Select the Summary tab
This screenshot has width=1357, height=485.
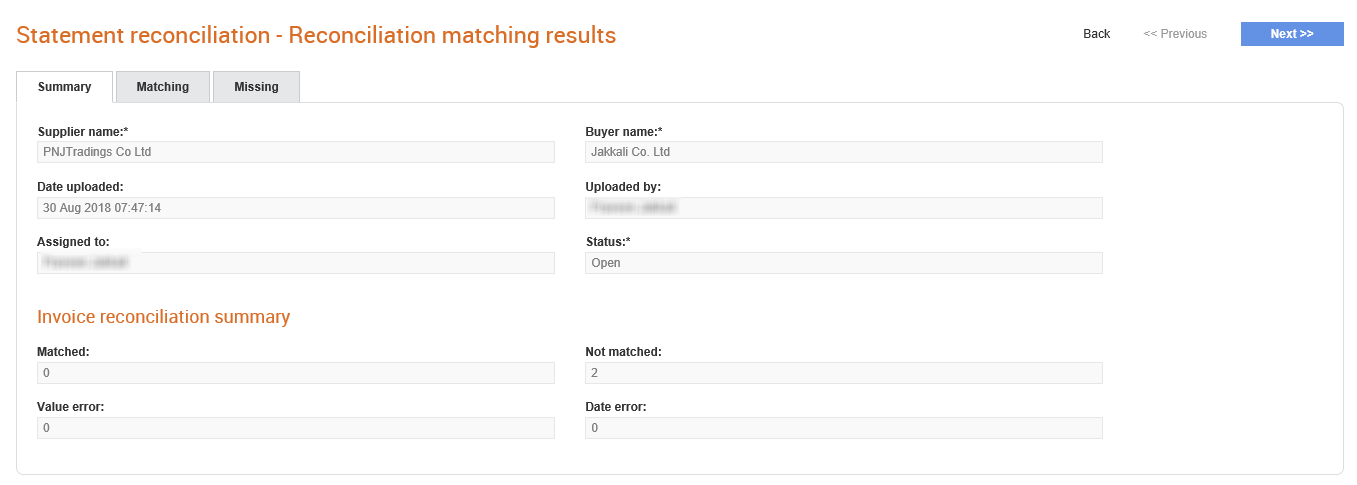(65, 87)
